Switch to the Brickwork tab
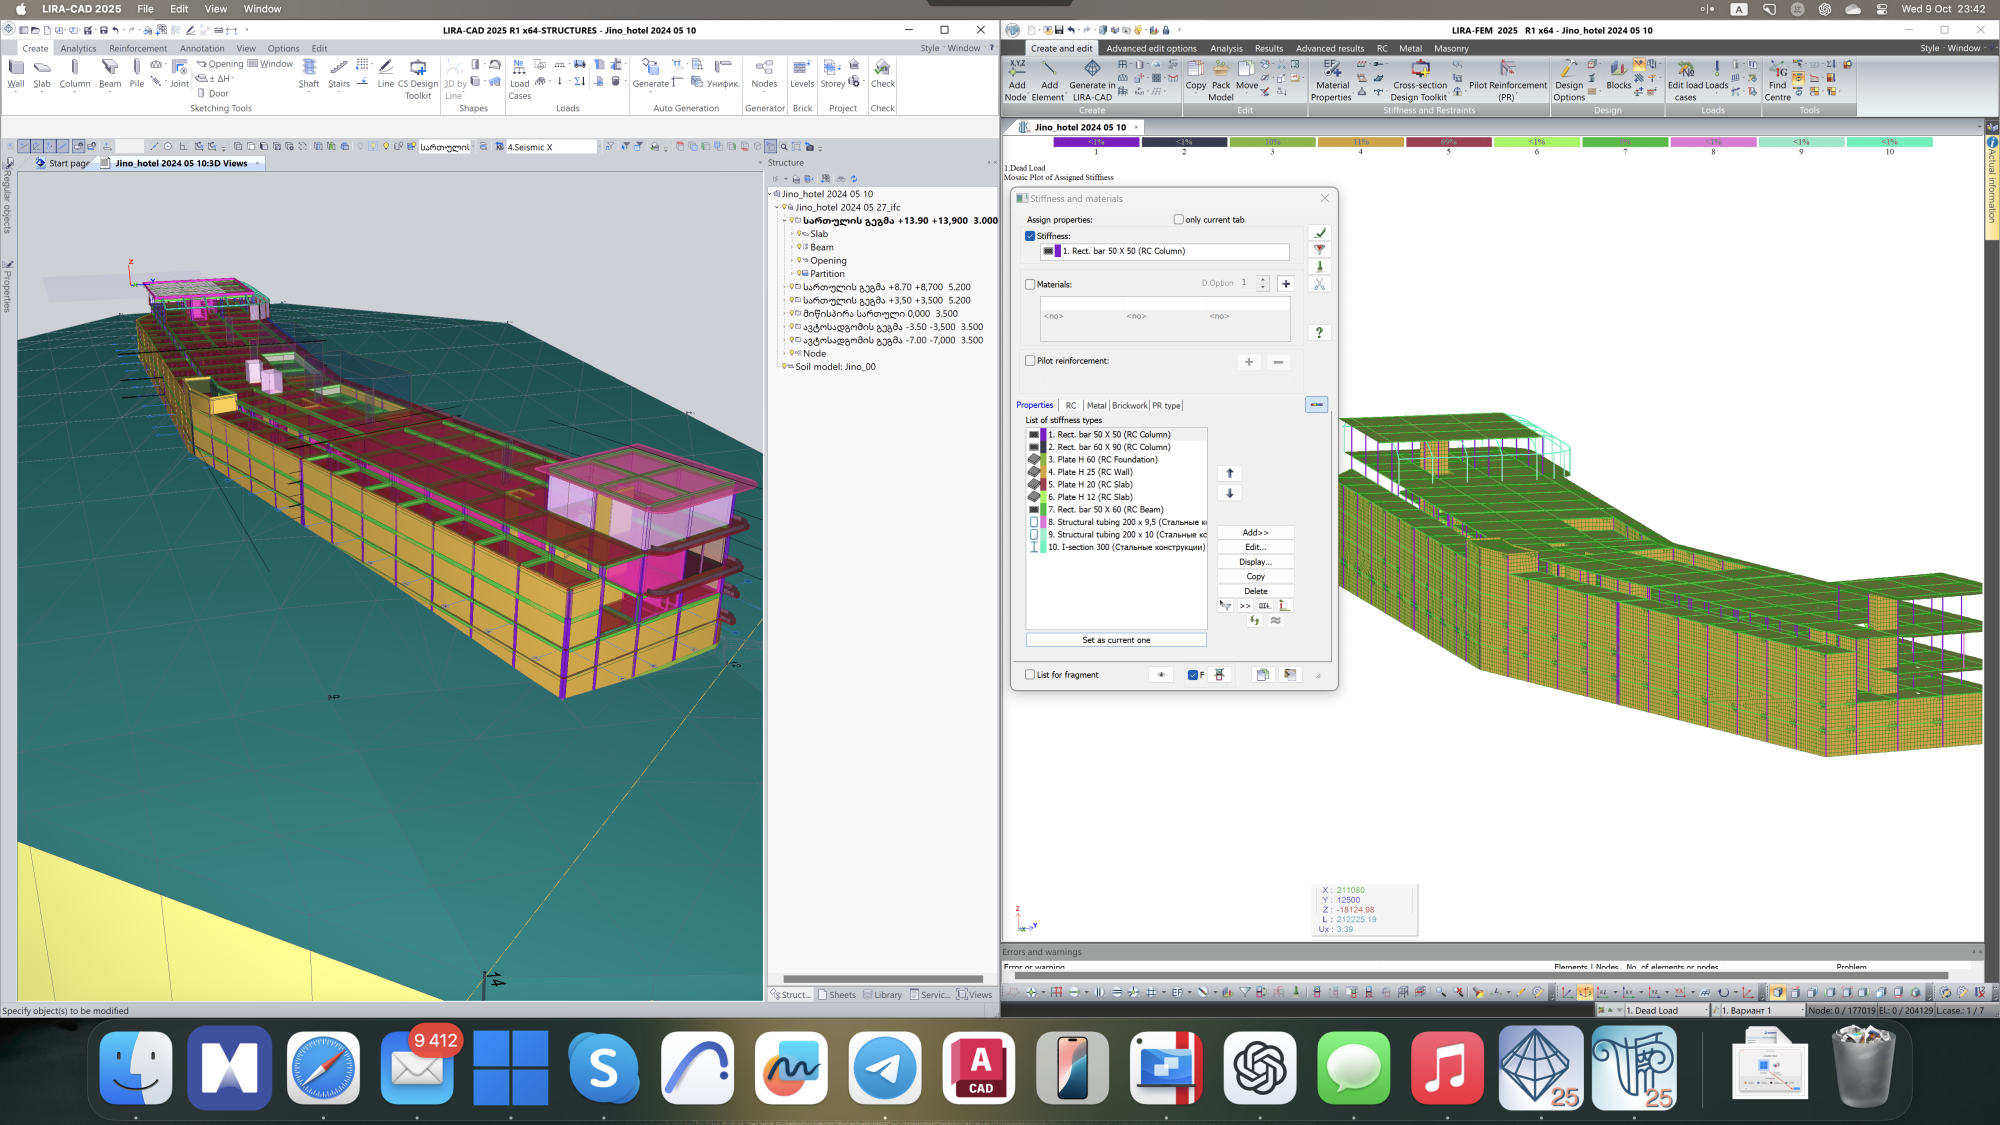The image size is (2000, 1125). [x=1129, y=406]
